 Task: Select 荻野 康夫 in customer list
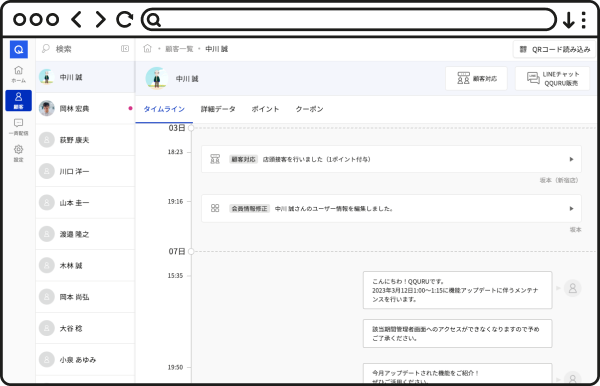click(x=85, y=140)
